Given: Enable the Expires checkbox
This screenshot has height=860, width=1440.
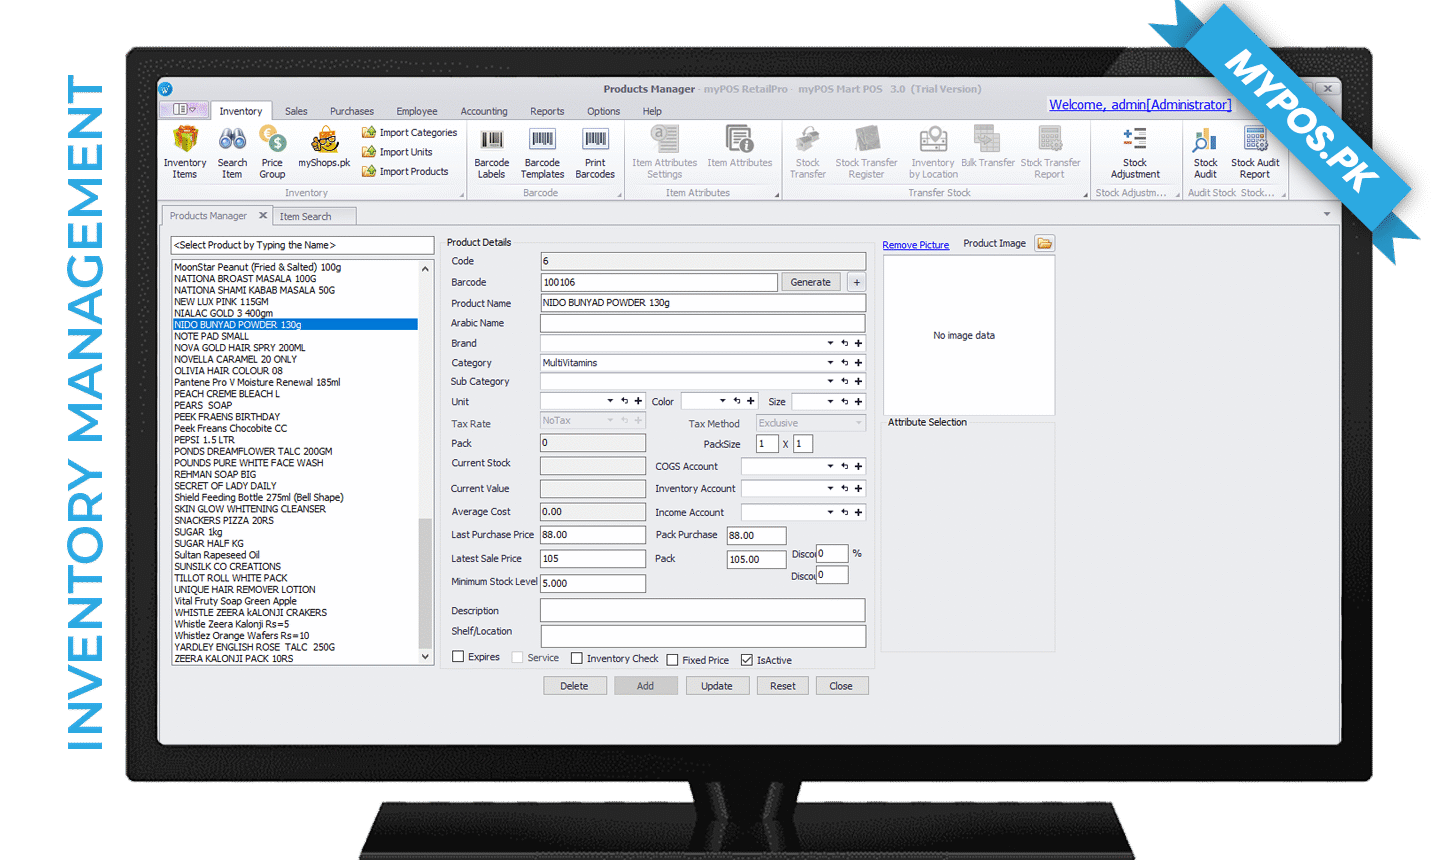Looking at the screenshot, I should (458, 657).
